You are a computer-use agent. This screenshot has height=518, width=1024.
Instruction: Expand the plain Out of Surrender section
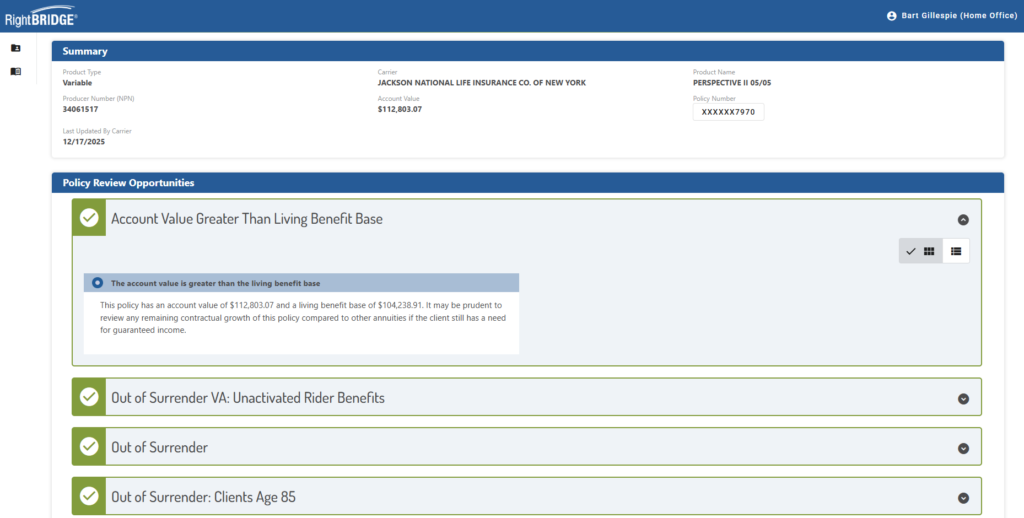(x=963, y=449)
